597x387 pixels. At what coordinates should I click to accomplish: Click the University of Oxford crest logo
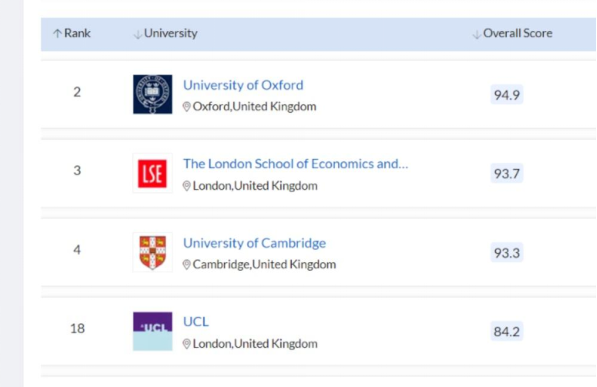point(152,94)
